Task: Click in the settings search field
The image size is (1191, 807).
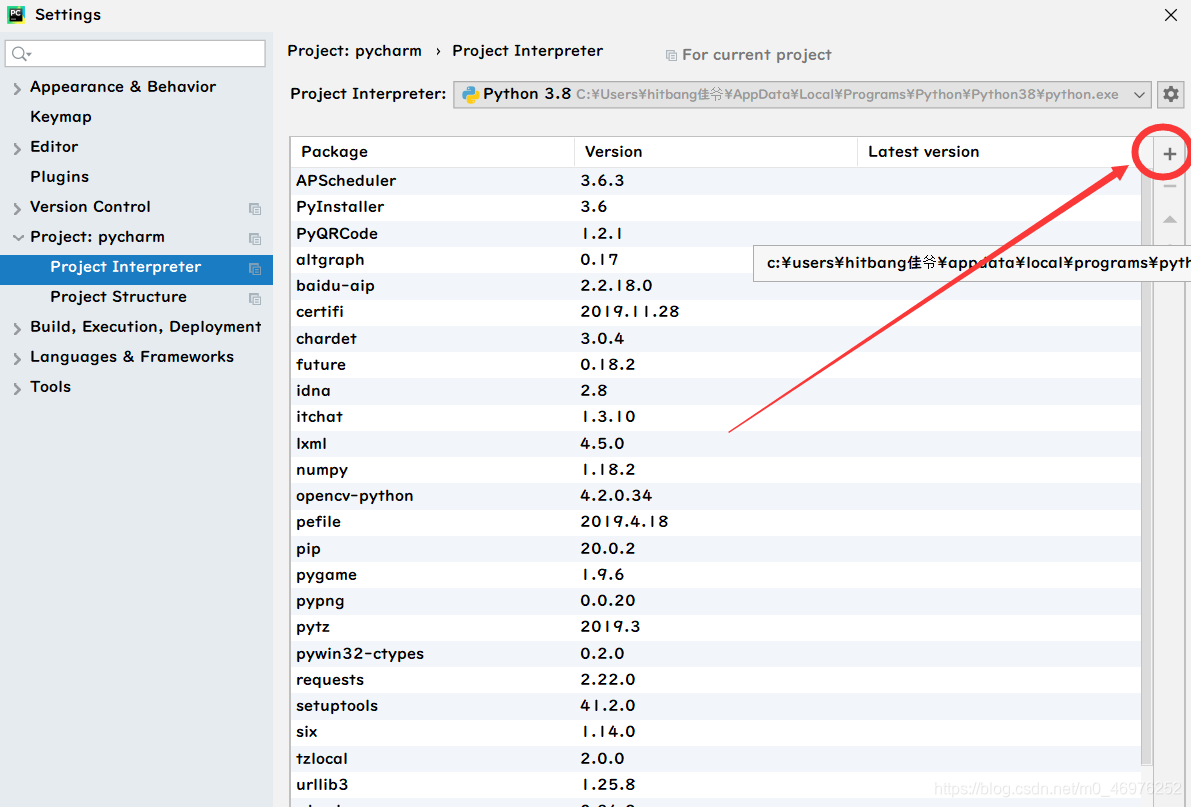Action: (135, 54)
